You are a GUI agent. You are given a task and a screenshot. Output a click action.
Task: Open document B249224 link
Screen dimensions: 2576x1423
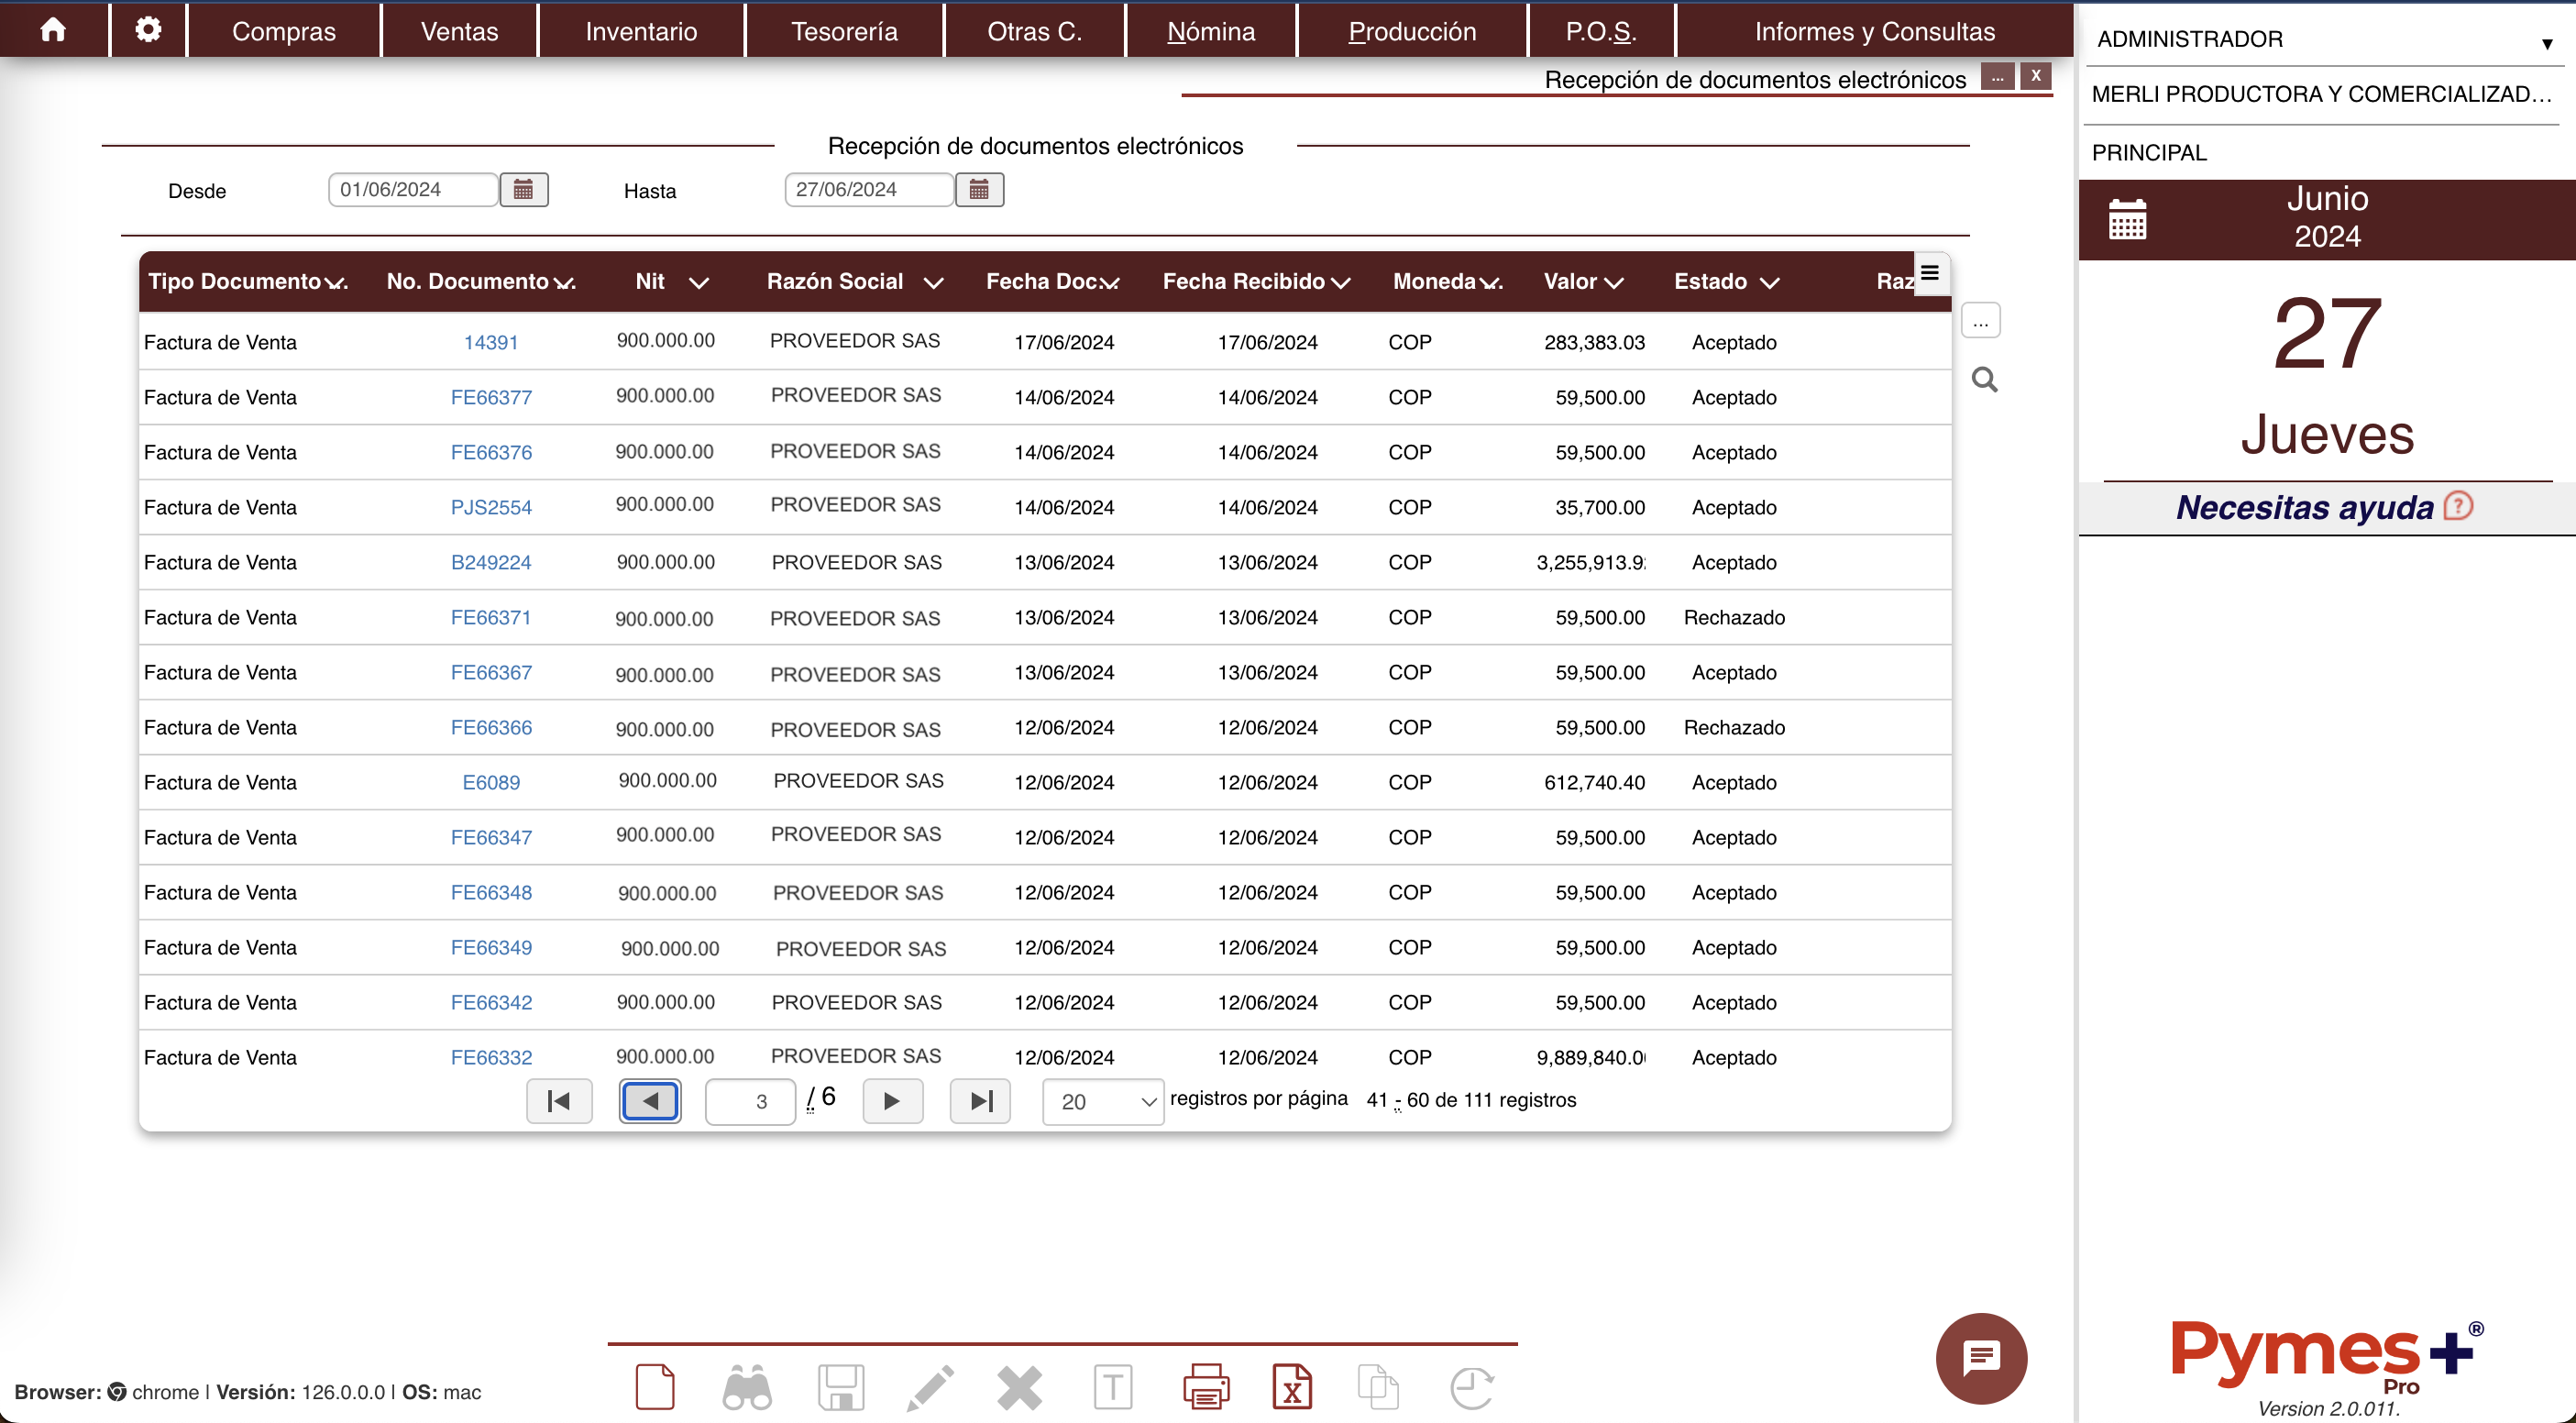pyautogui.click(x=491, y=562)
